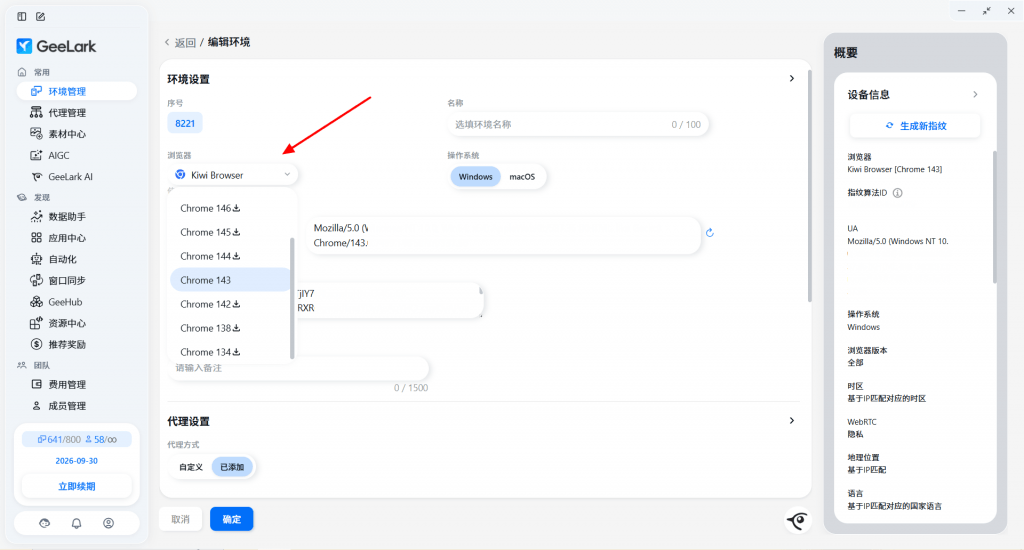Click the 自动化 robot icon
The width and height of the screenshot is (1024, 550).
point(37,259)
